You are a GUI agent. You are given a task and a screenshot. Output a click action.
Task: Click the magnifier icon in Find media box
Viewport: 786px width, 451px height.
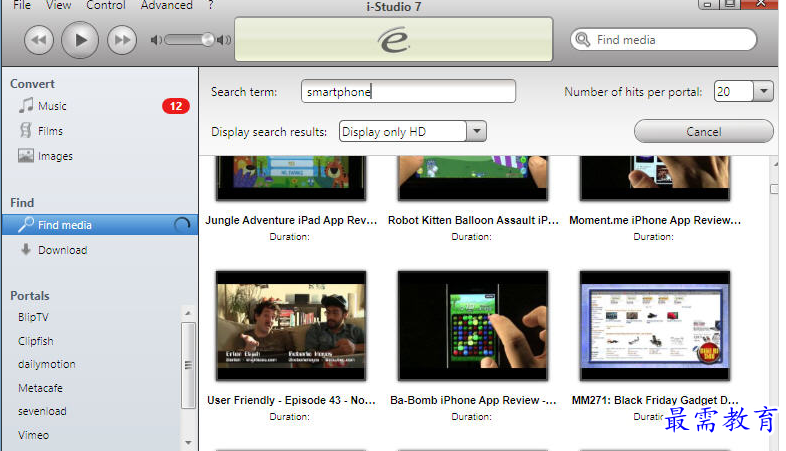click(x=582, y=39)
